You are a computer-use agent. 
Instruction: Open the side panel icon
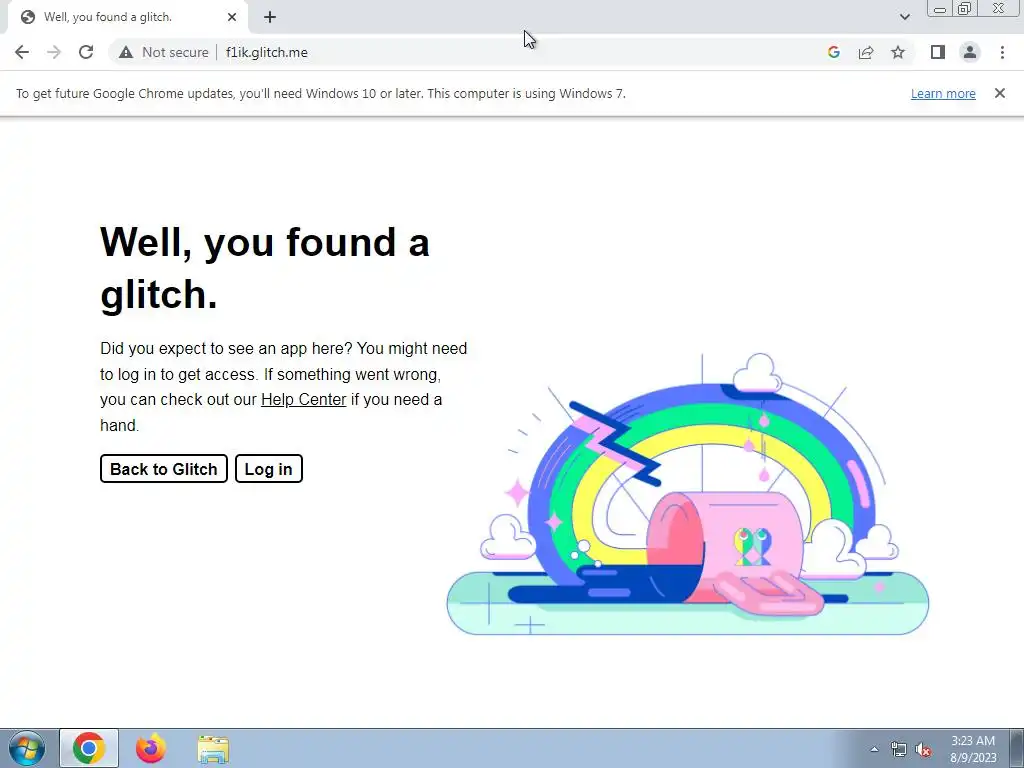click(x=938, y=52)
